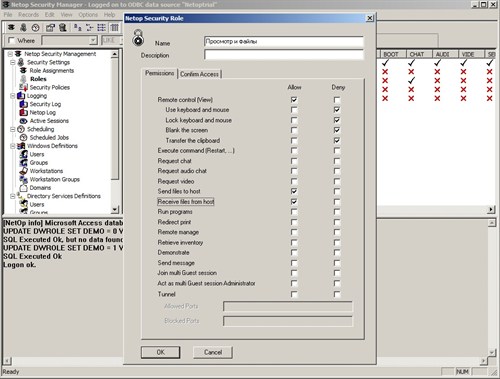Image resolution: width=500 pixels, height=379 pixels.
Task: Click Cancel in the Security Role dialog
Action: 213,352
